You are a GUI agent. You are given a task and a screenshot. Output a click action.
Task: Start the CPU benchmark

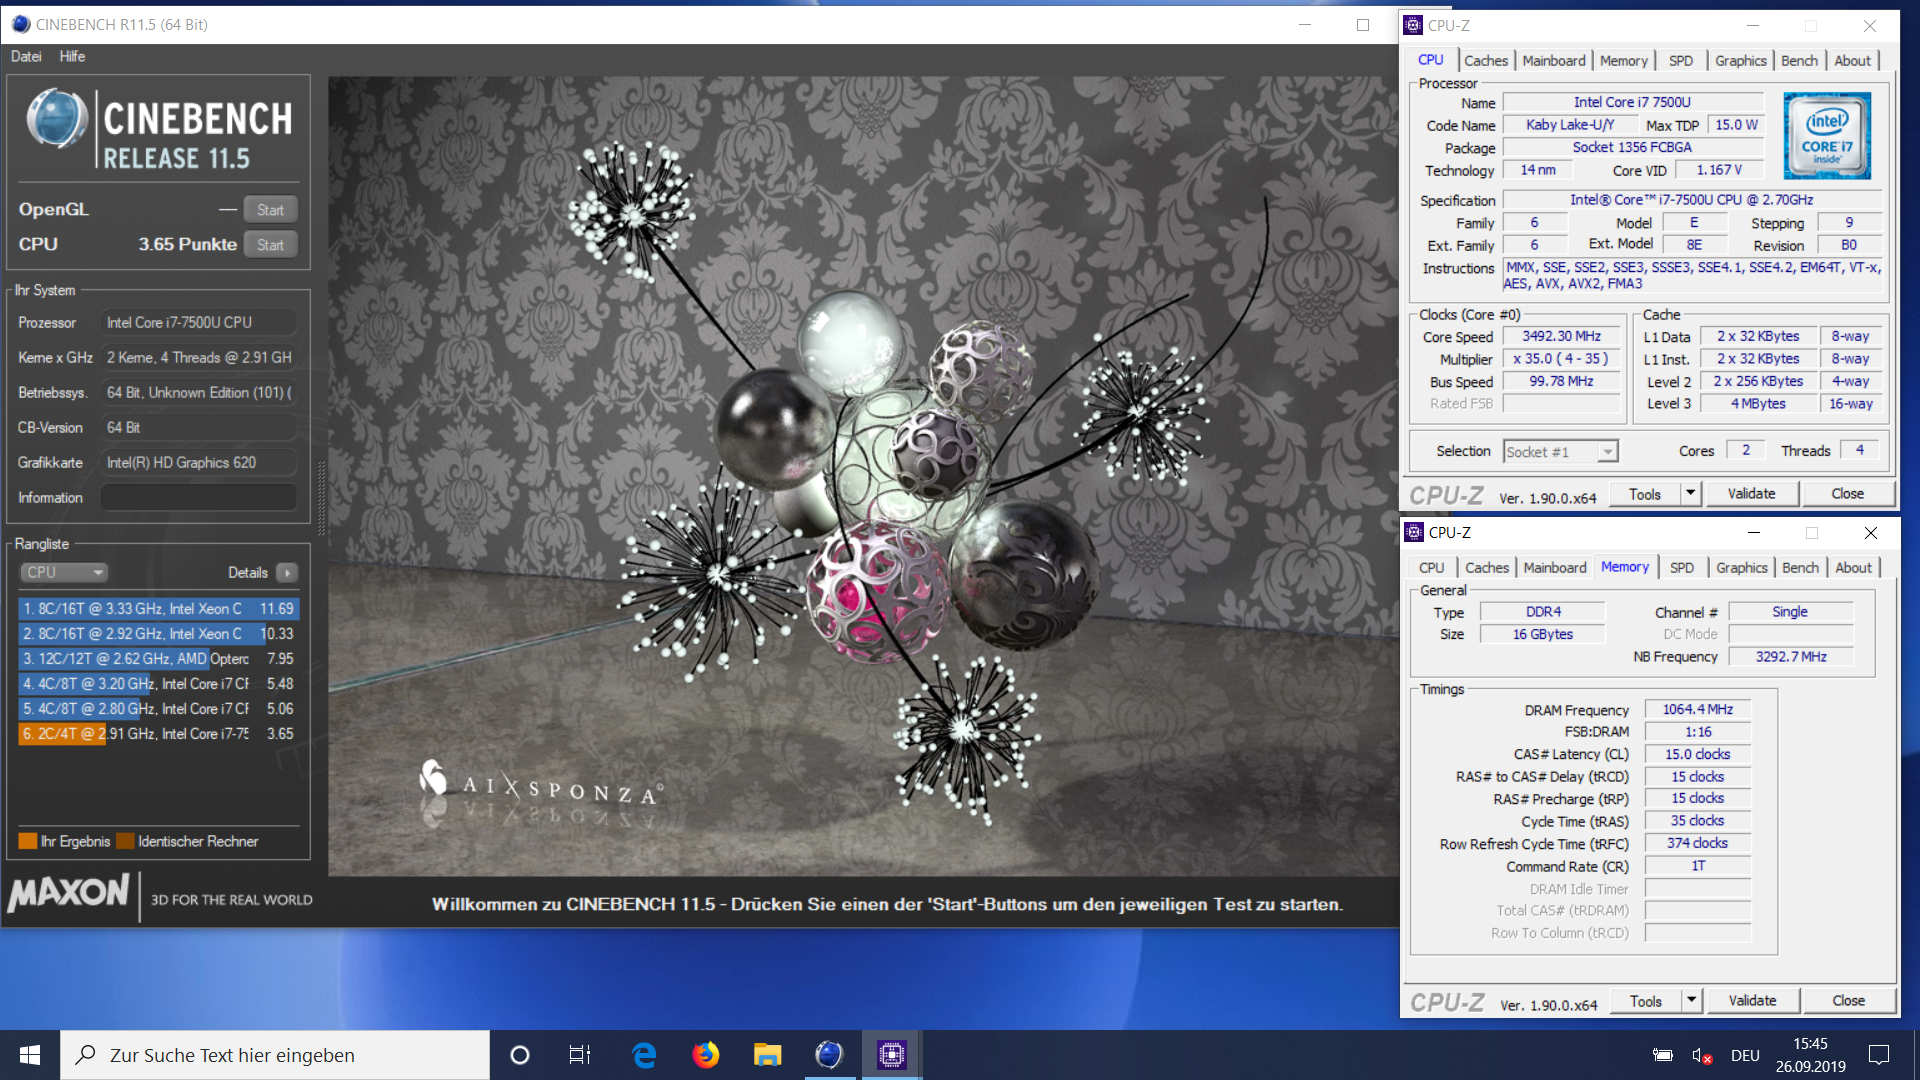pos(270,245)
